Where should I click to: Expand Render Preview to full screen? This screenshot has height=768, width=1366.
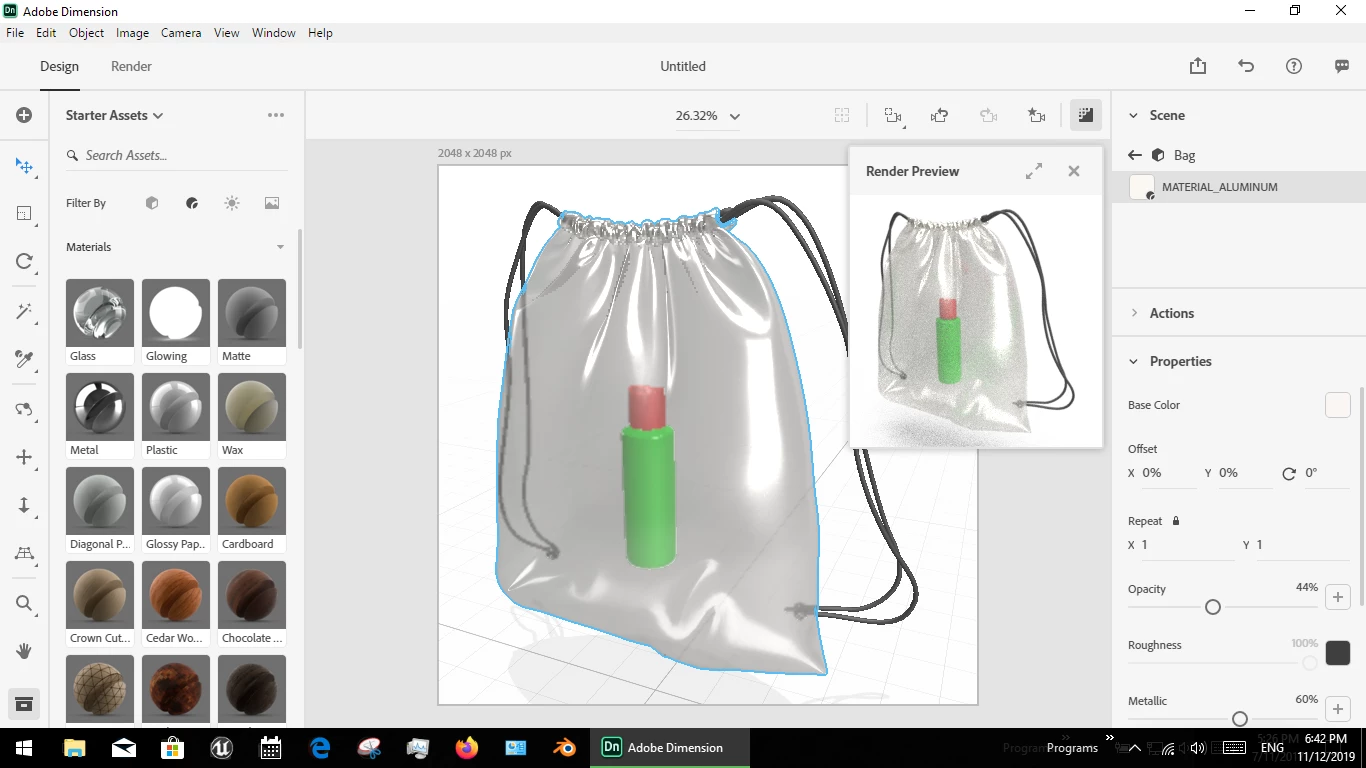pyautogui.click(x=1034, y=171)
